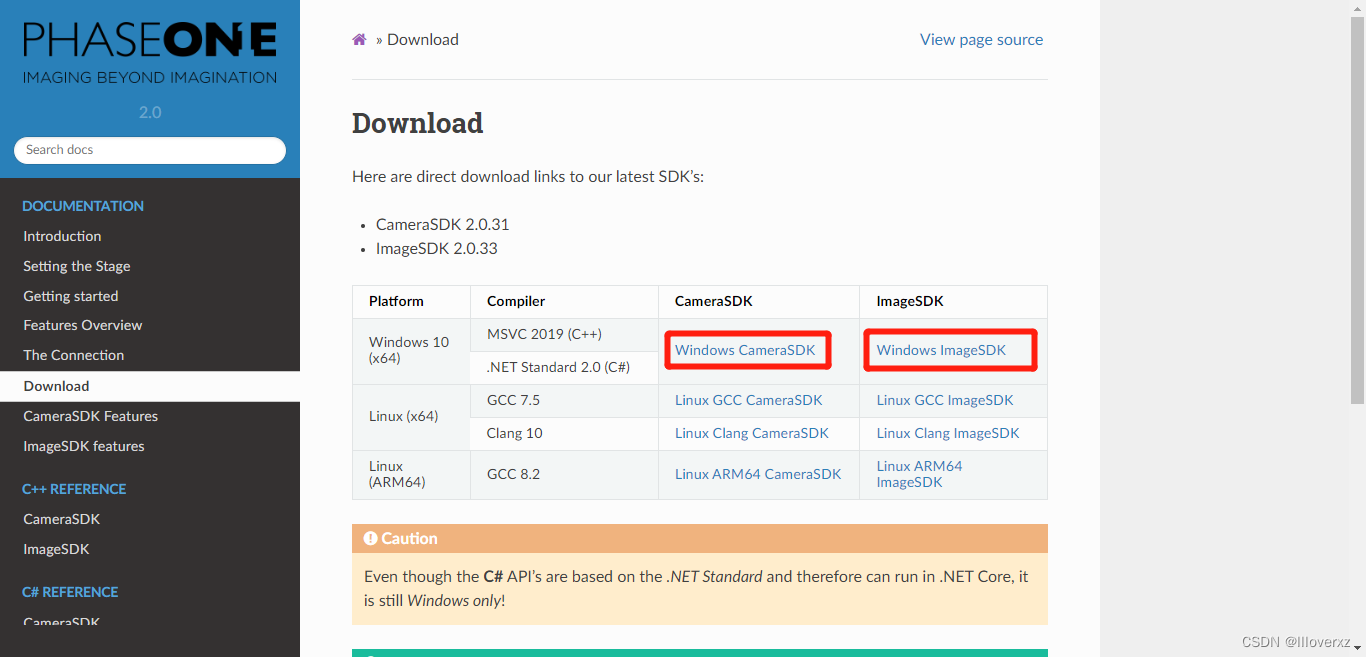Image resolution: width=1366 pixels, height=657 pixels.
Task: Click the Download page heading
Action: coord(418,123)
